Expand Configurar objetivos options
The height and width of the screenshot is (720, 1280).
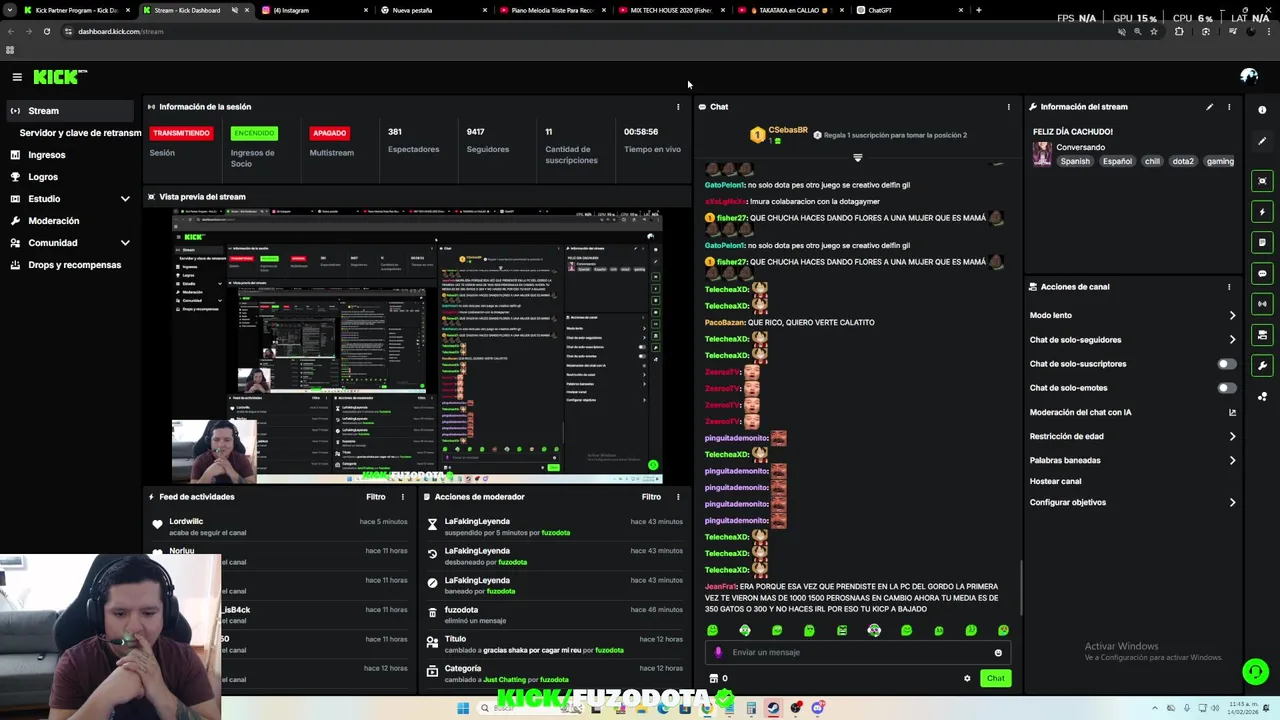point(1232,503)
